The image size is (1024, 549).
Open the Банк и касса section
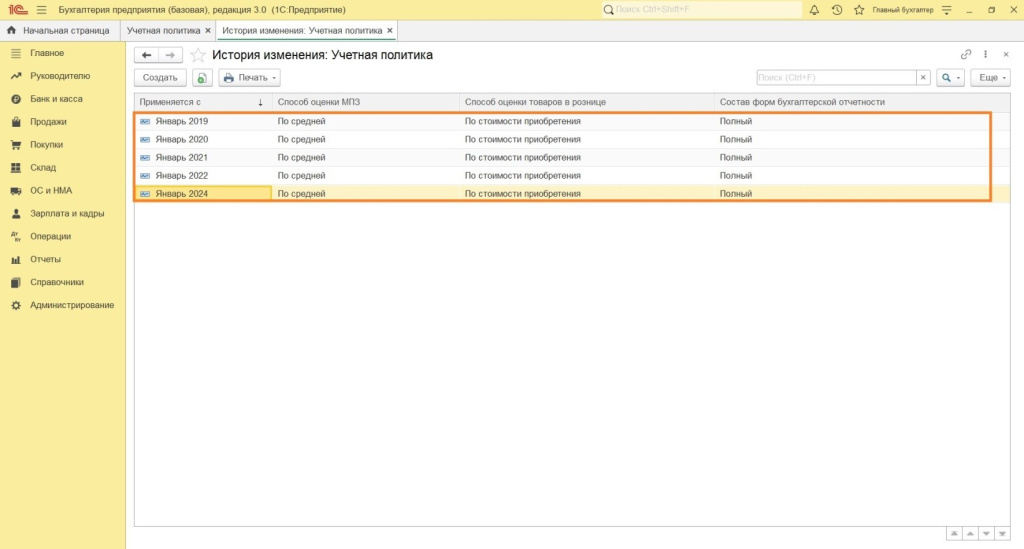point(56,99)
